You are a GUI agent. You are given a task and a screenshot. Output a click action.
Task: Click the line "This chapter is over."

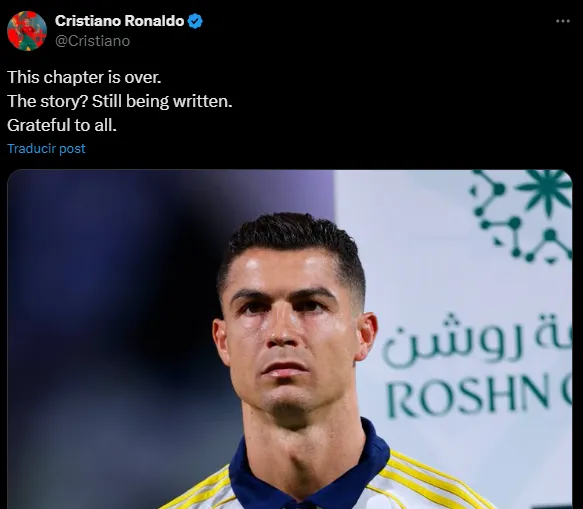(x=84, y=77)
